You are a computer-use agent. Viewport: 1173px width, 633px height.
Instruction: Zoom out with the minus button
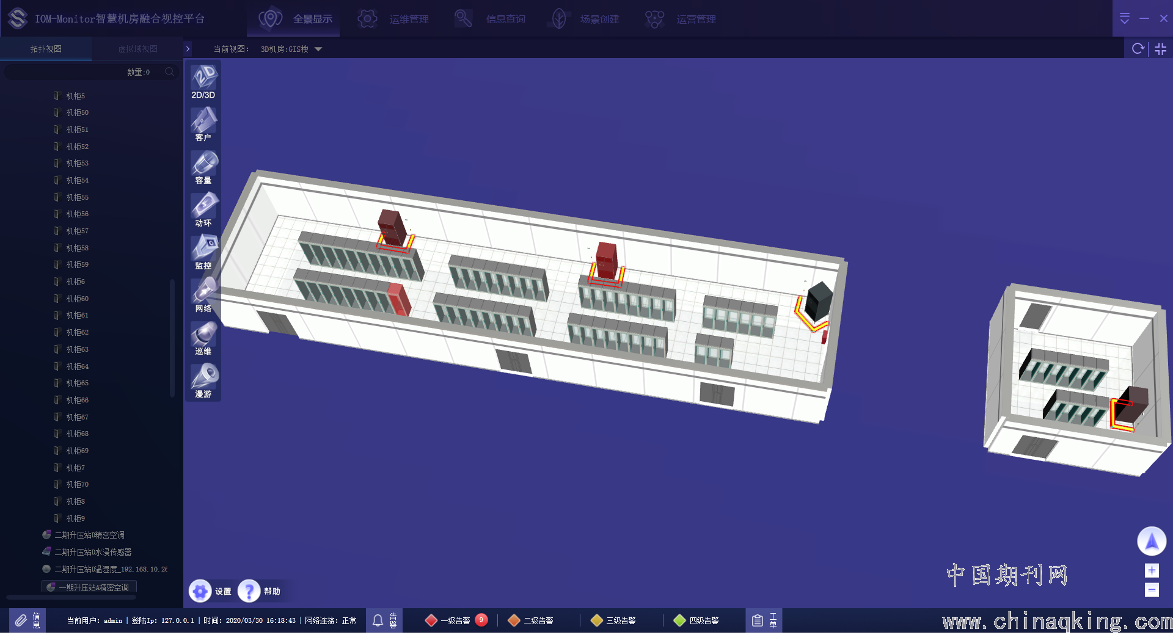tap(1151, 590)
